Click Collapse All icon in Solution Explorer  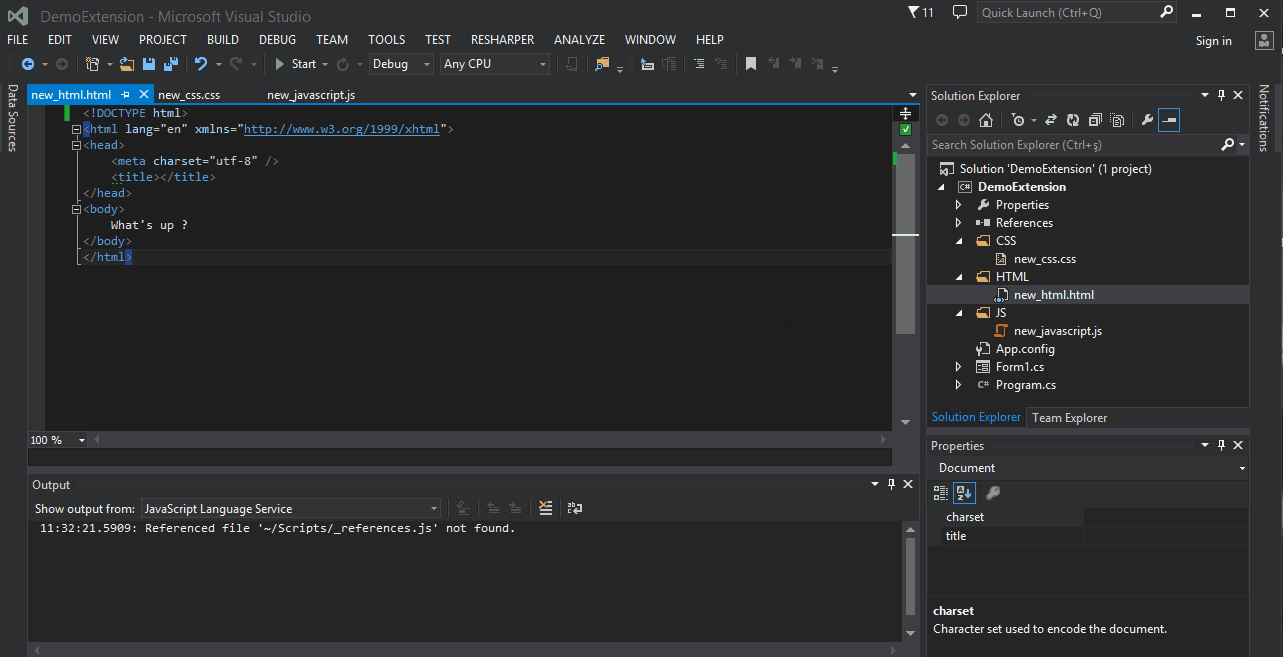click(1094, 120)
